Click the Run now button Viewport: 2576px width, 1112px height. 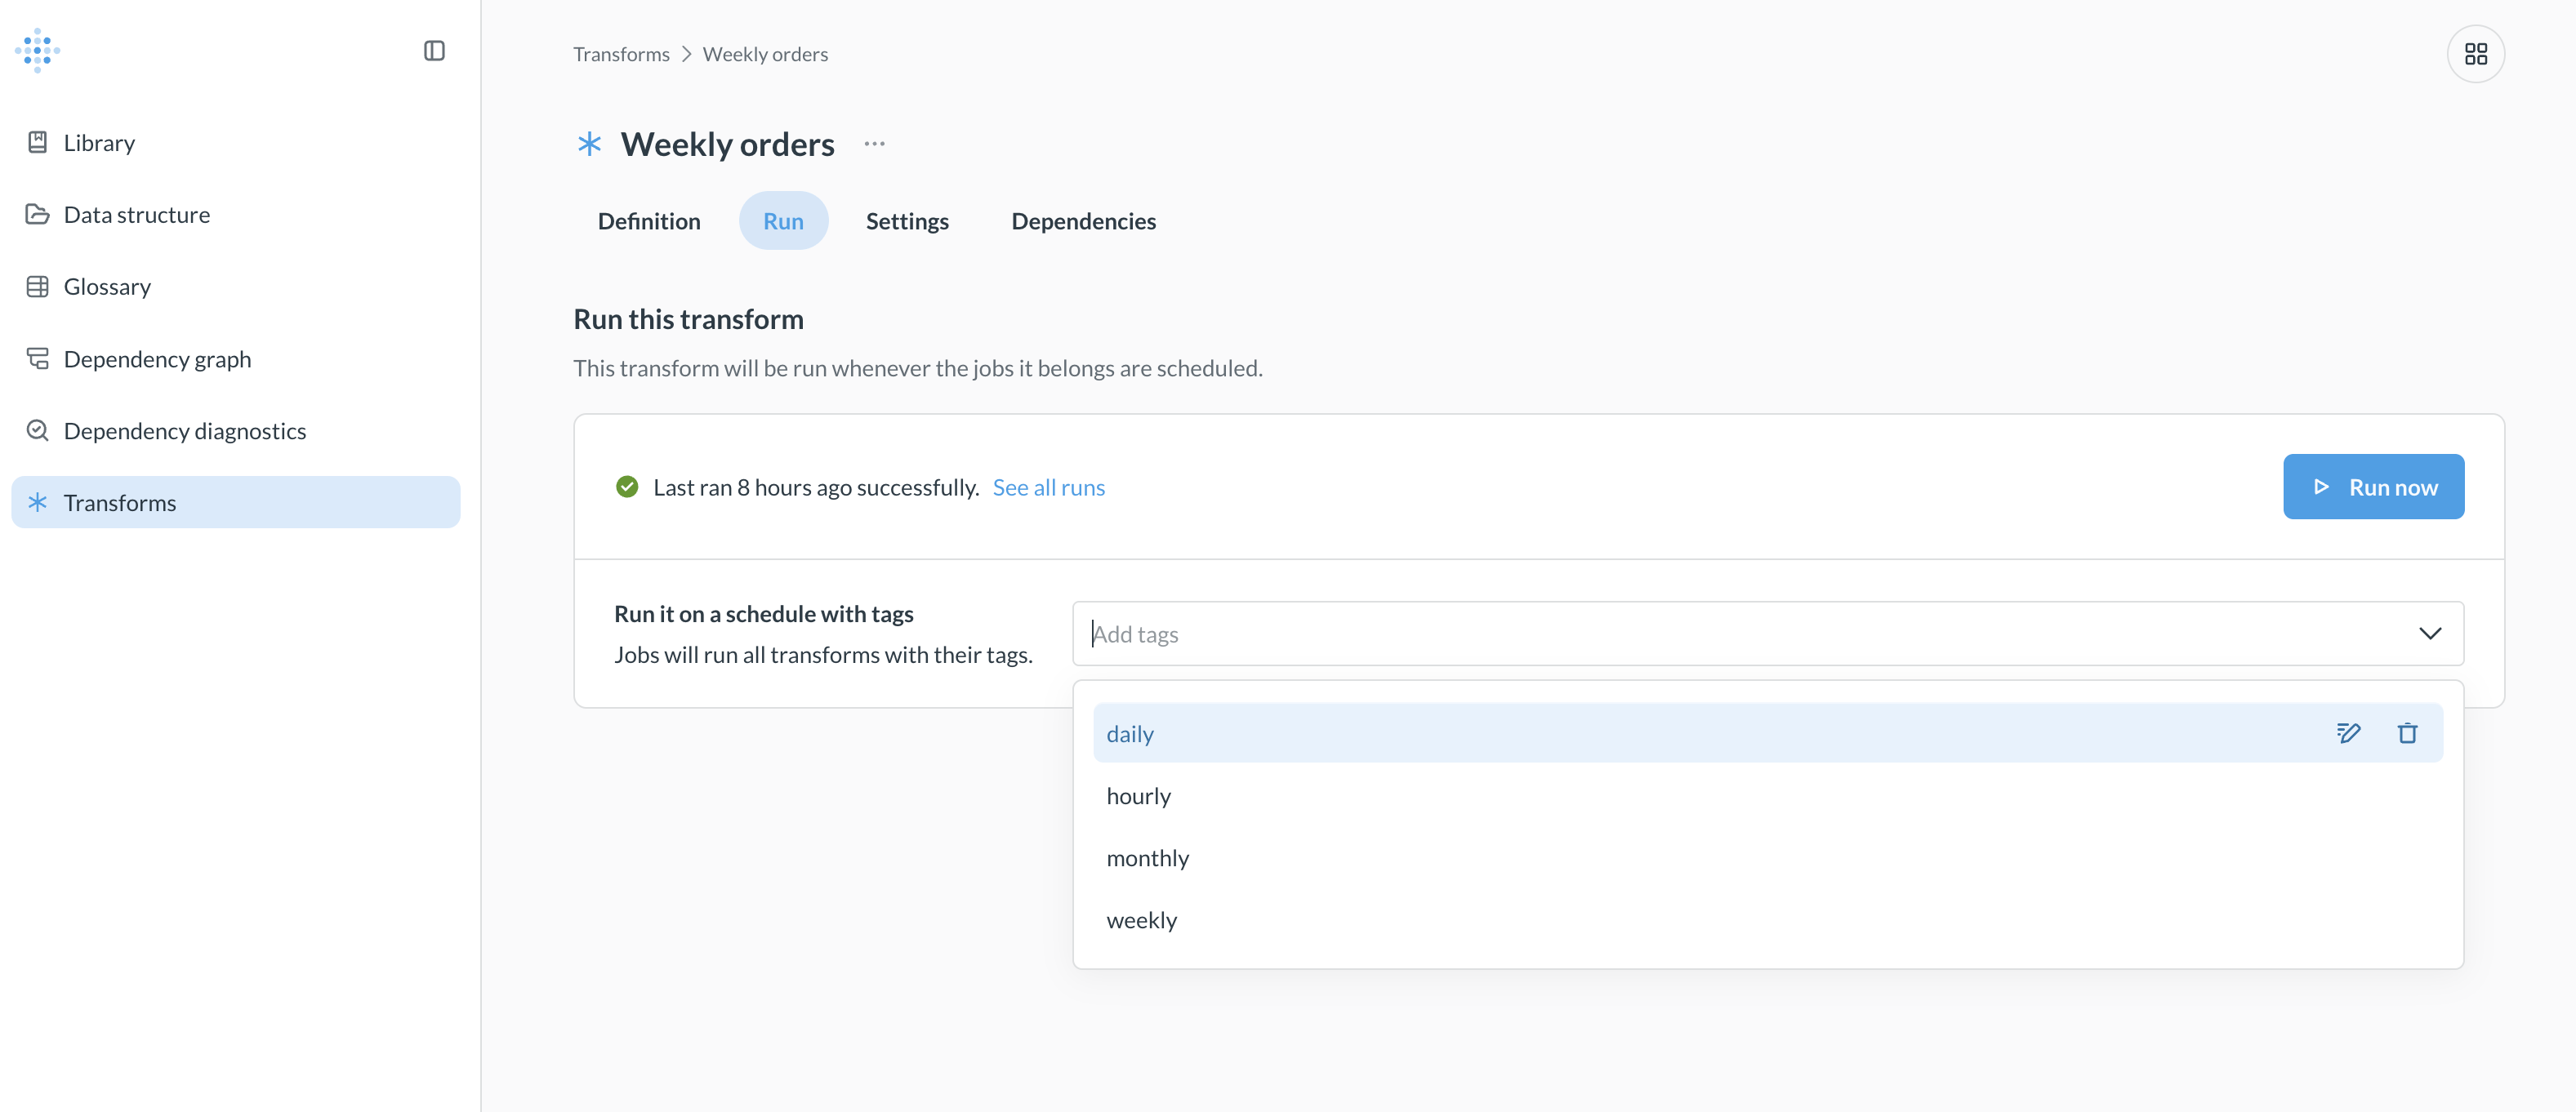coord(2373,487)
